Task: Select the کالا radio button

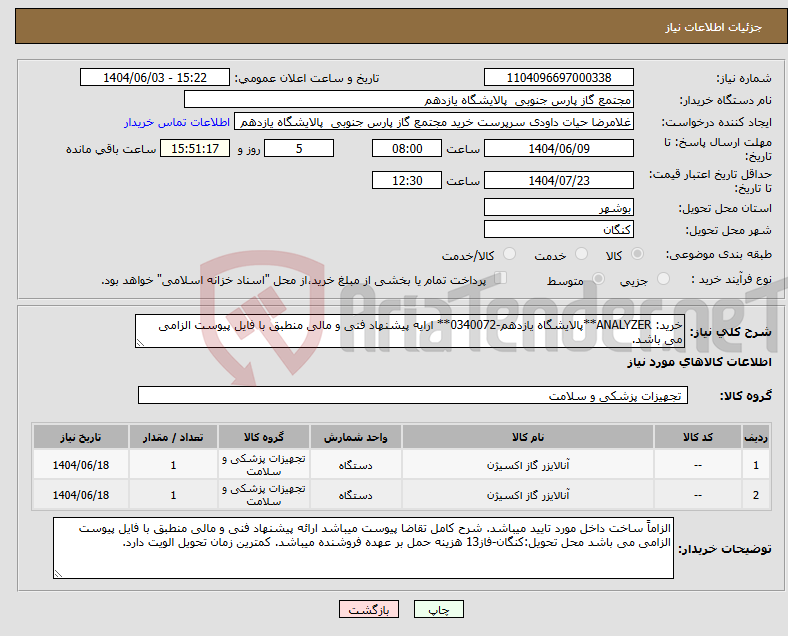Action: point(640,256)
